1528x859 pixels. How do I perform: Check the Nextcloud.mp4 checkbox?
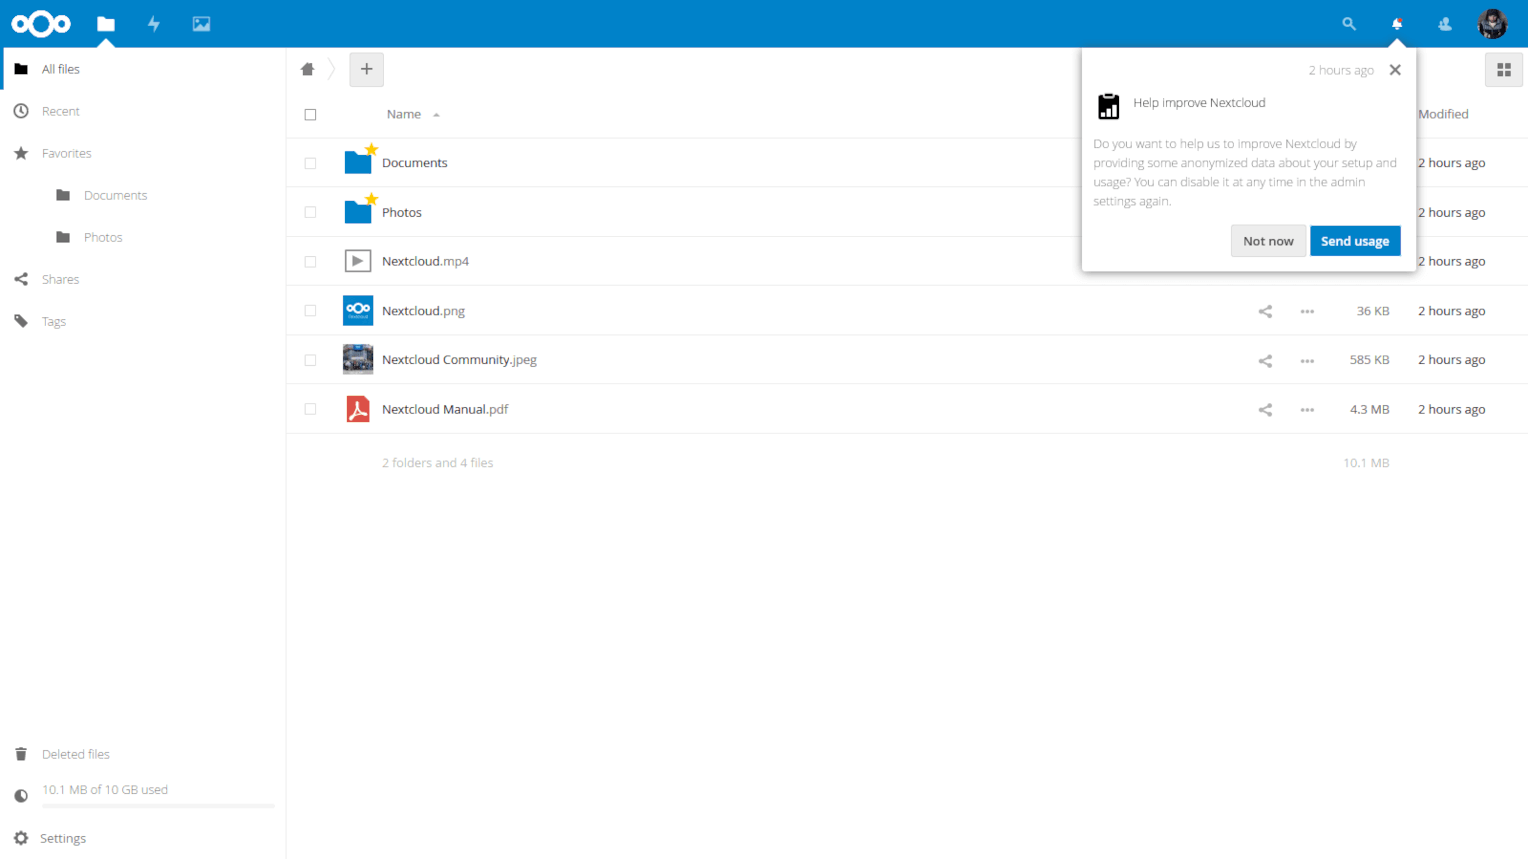[310, 261]
